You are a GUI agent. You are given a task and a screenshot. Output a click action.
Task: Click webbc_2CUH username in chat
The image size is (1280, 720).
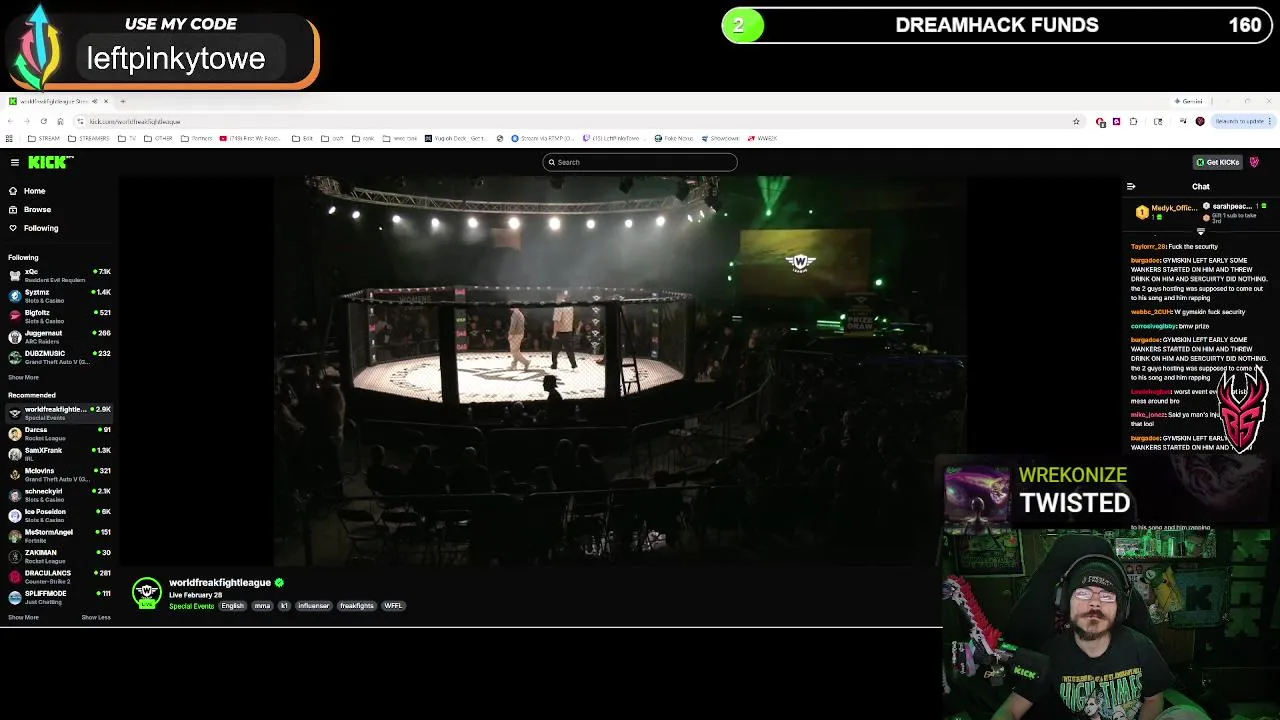pos(1150,312)
